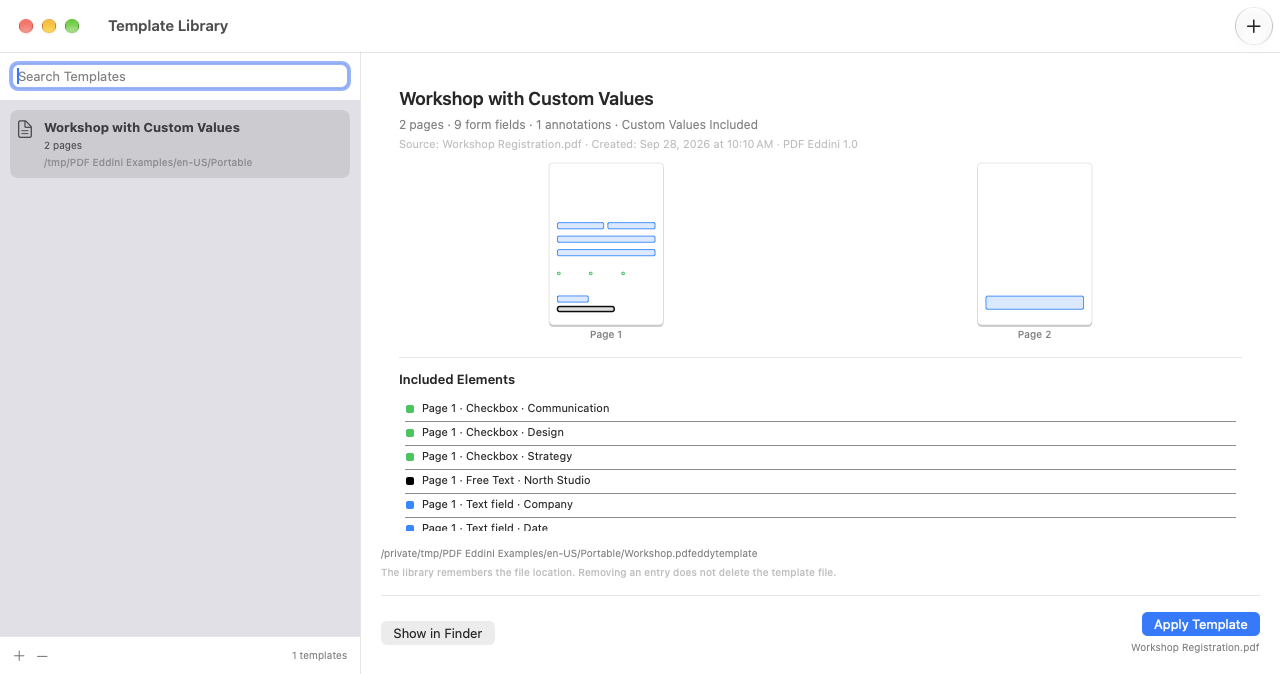Viewport: 1280px width, 674px height.
Task: Click the green marker beside Design
Action: 410,433
